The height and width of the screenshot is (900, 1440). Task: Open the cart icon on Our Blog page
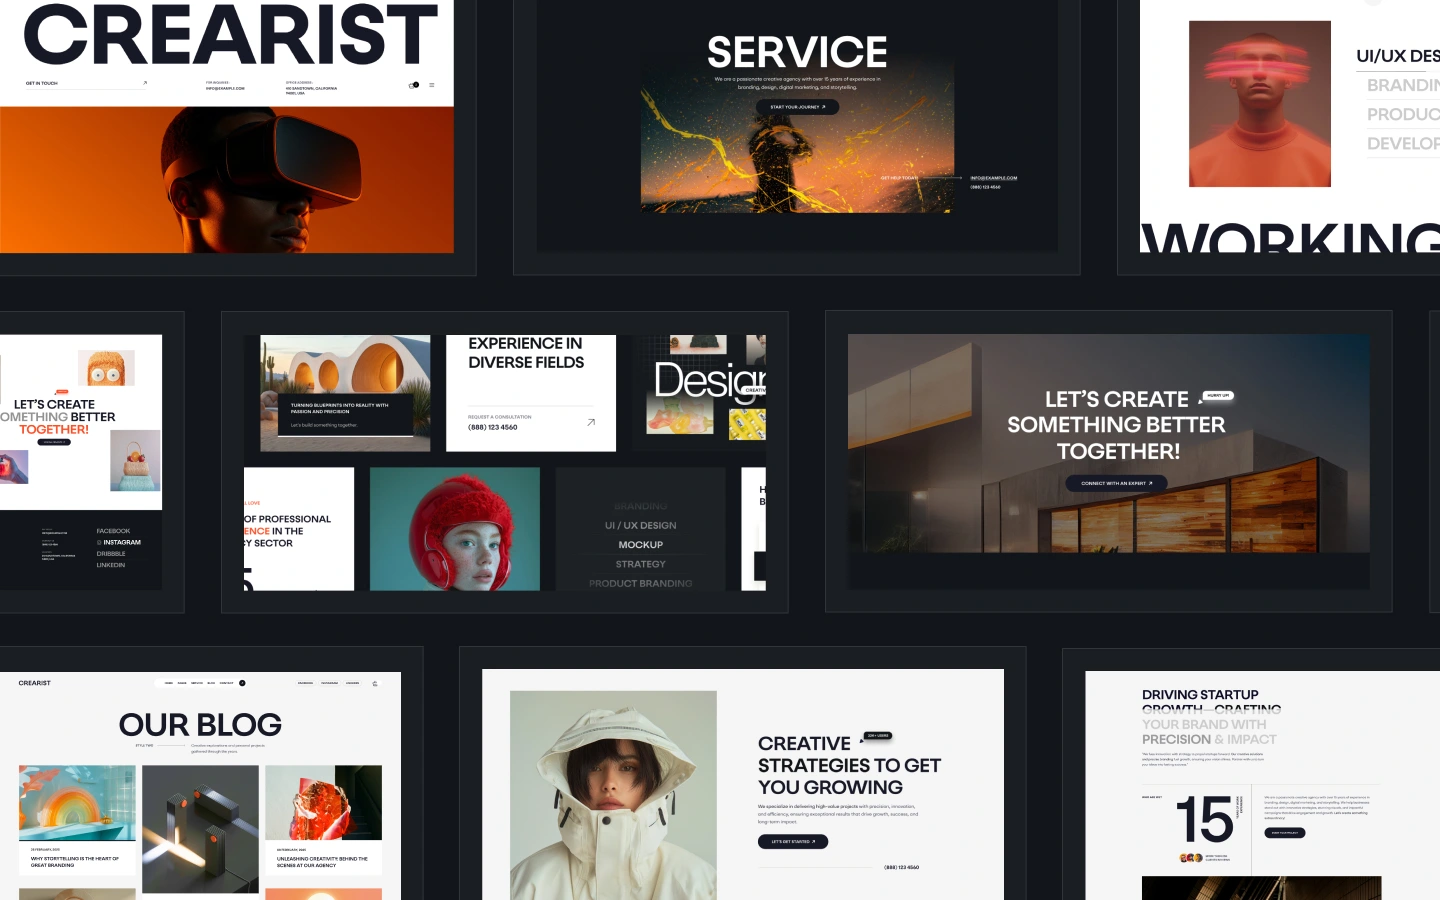click(x=375, y=684)
